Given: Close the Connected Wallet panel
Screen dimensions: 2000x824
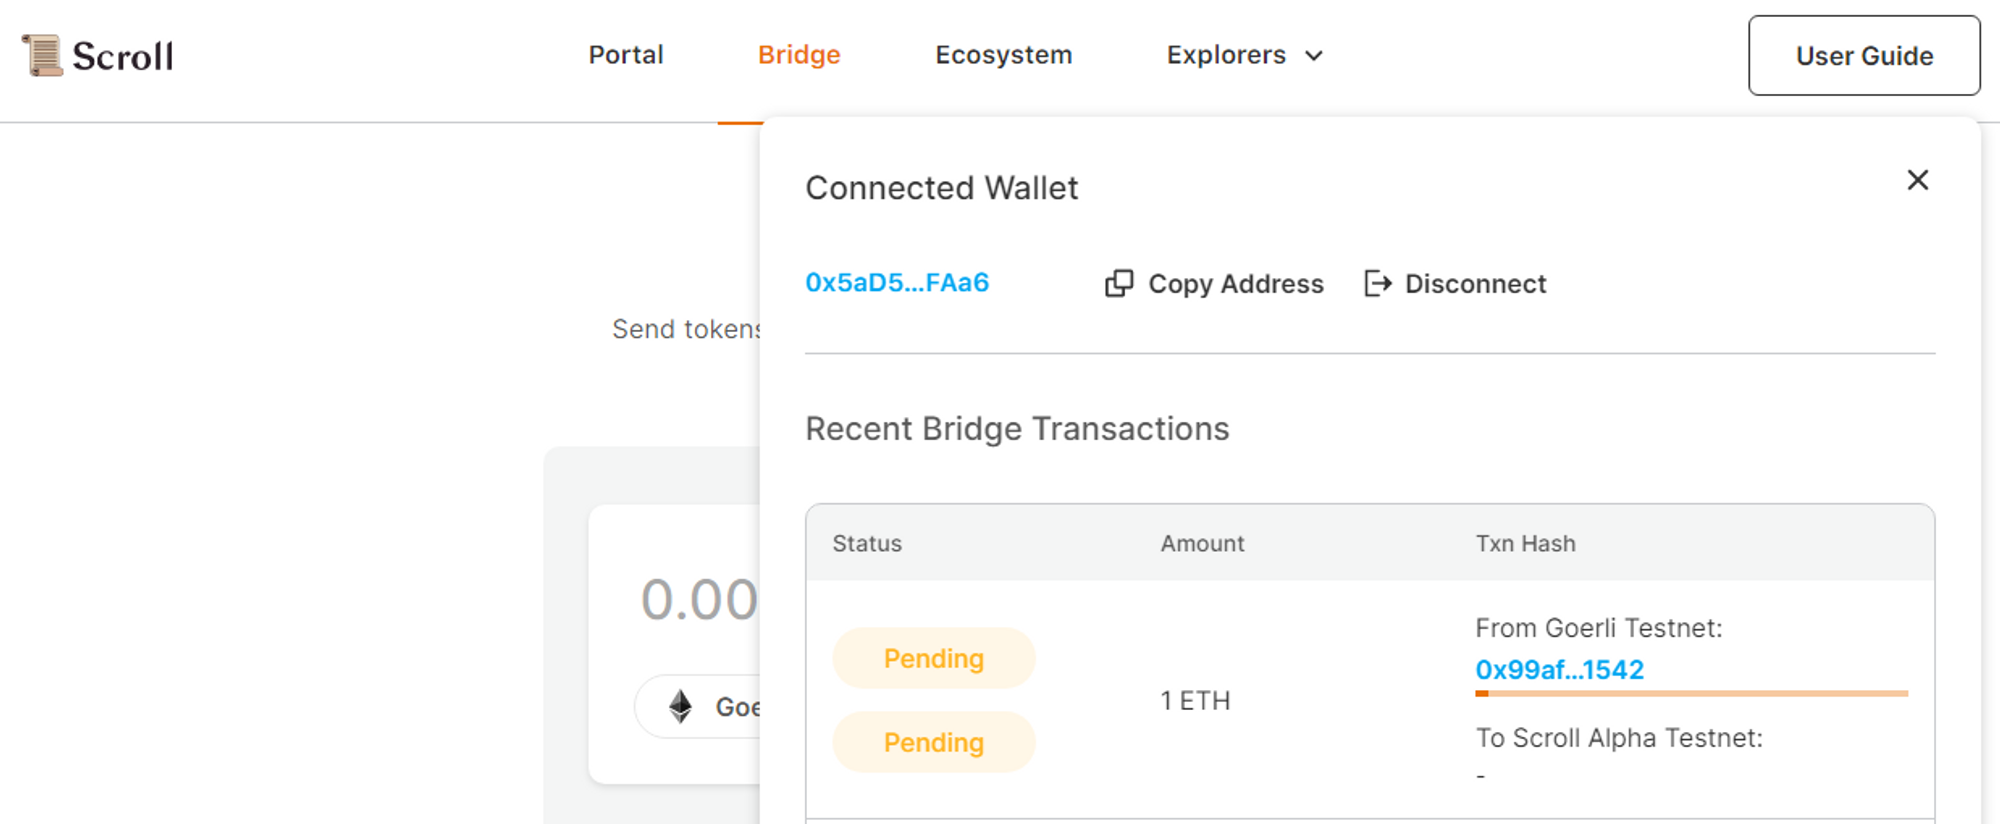Looking at the screenshot, I should click(x=1917, y=180).
